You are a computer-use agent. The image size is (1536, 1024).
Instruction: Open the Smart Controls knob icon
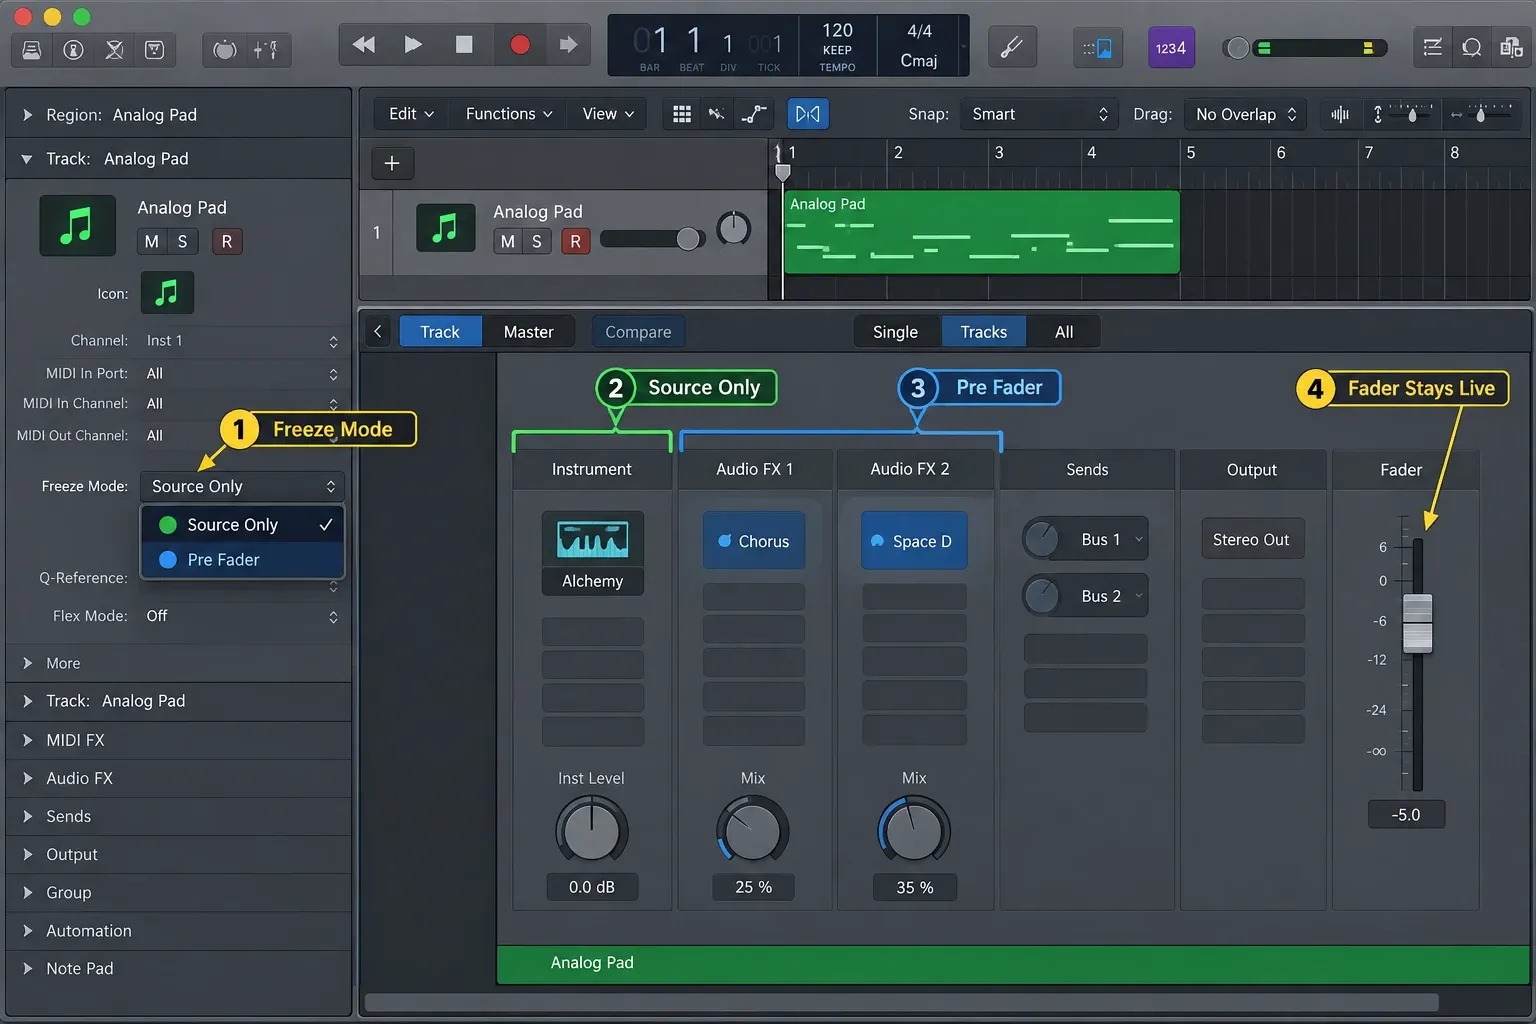click(225, 49)
